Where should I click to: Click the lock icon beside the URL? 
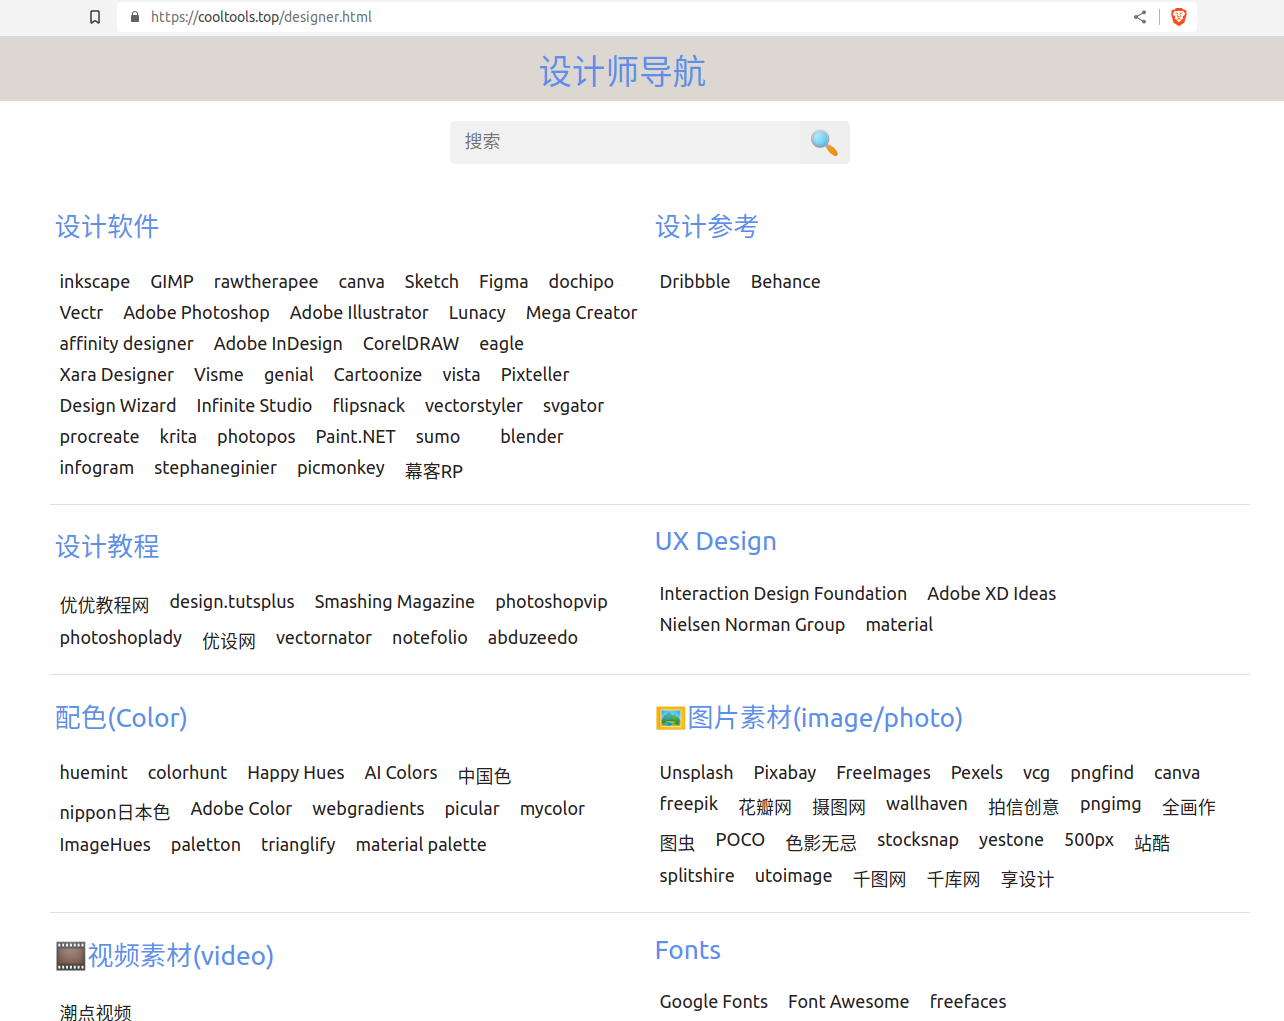coord(135,17)
